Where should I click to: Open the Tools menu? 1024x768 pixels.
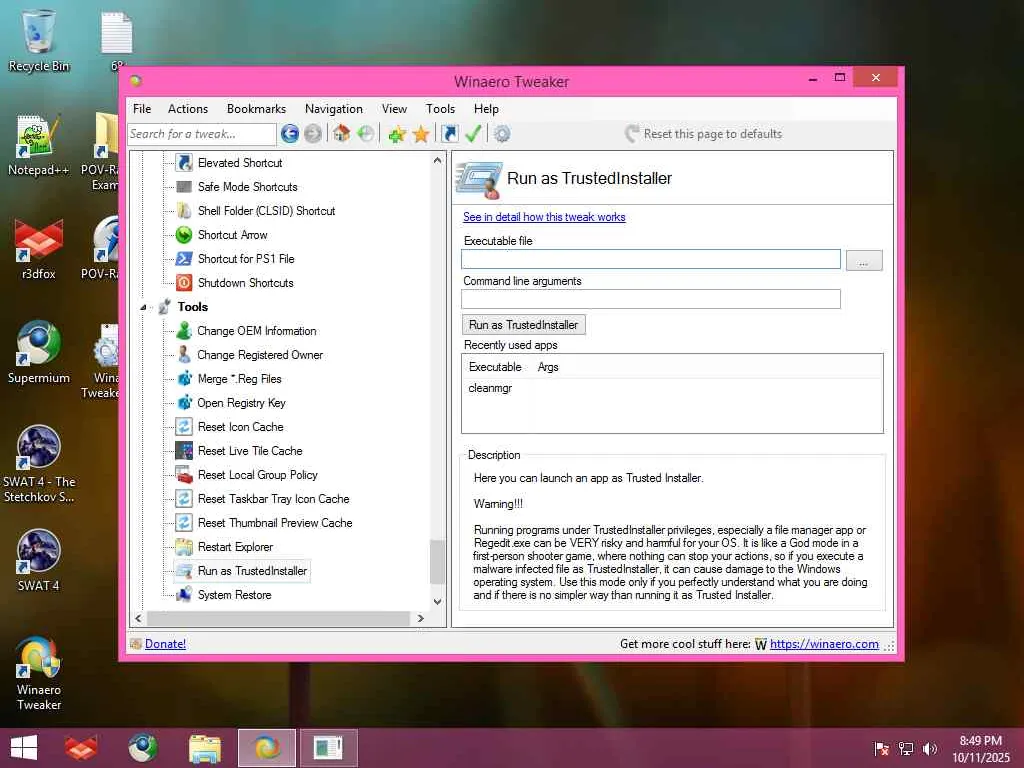[440, 109]
